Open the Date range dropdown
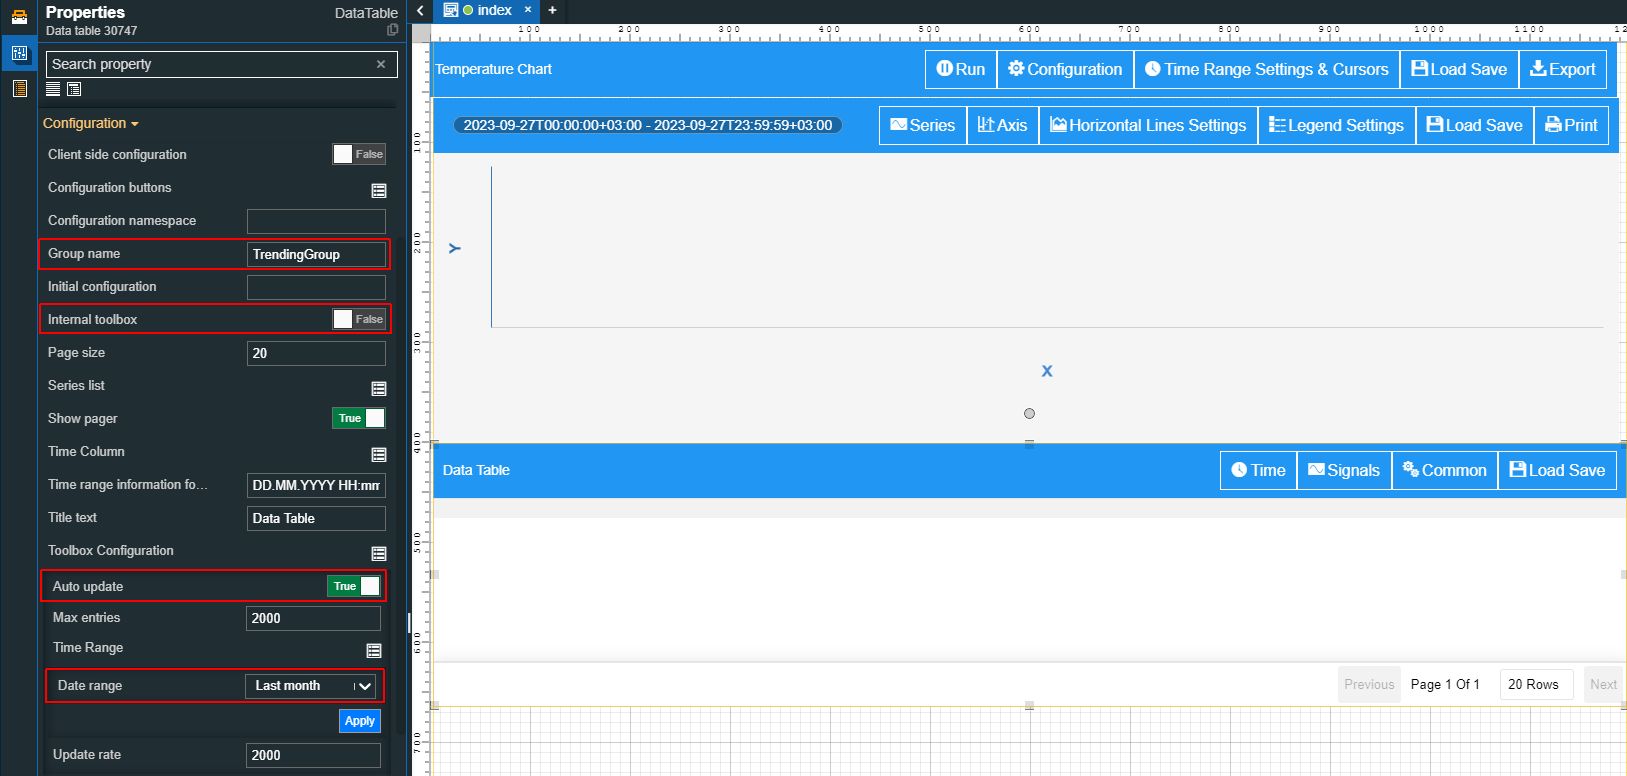 313,686
